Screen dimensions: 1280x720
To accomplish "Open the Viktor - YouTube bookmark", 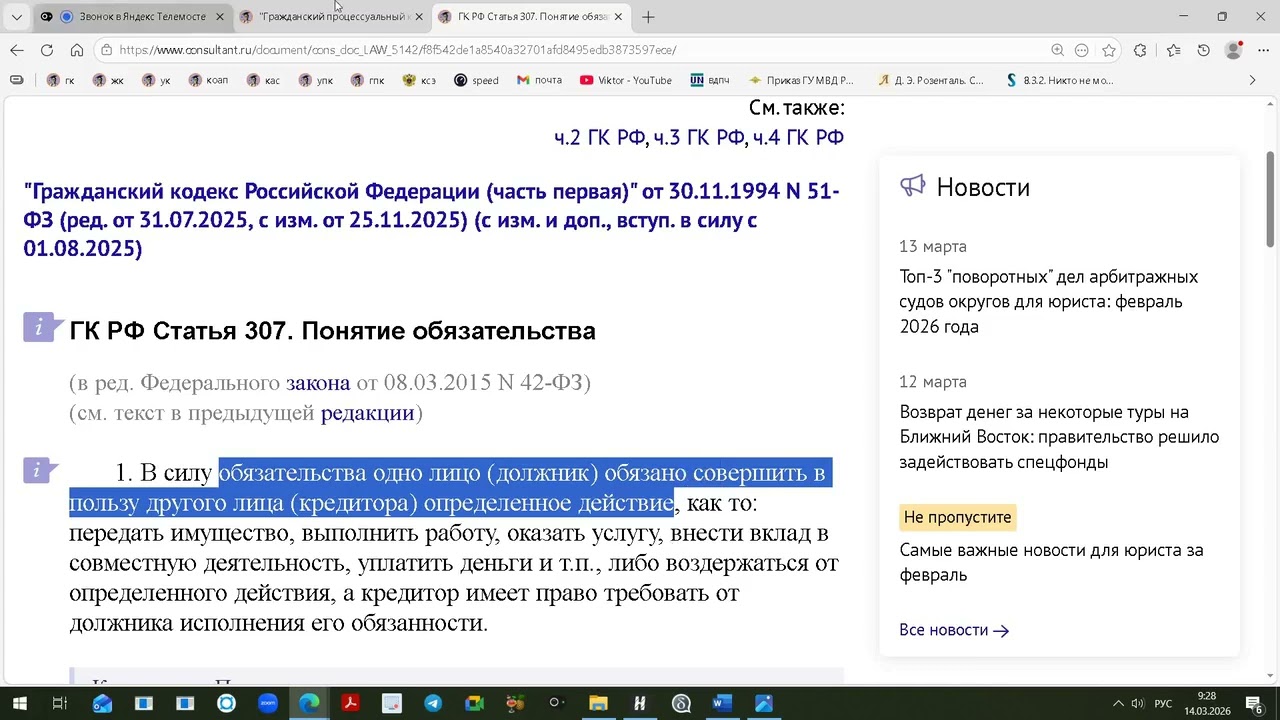I will (x=625, y=80).
